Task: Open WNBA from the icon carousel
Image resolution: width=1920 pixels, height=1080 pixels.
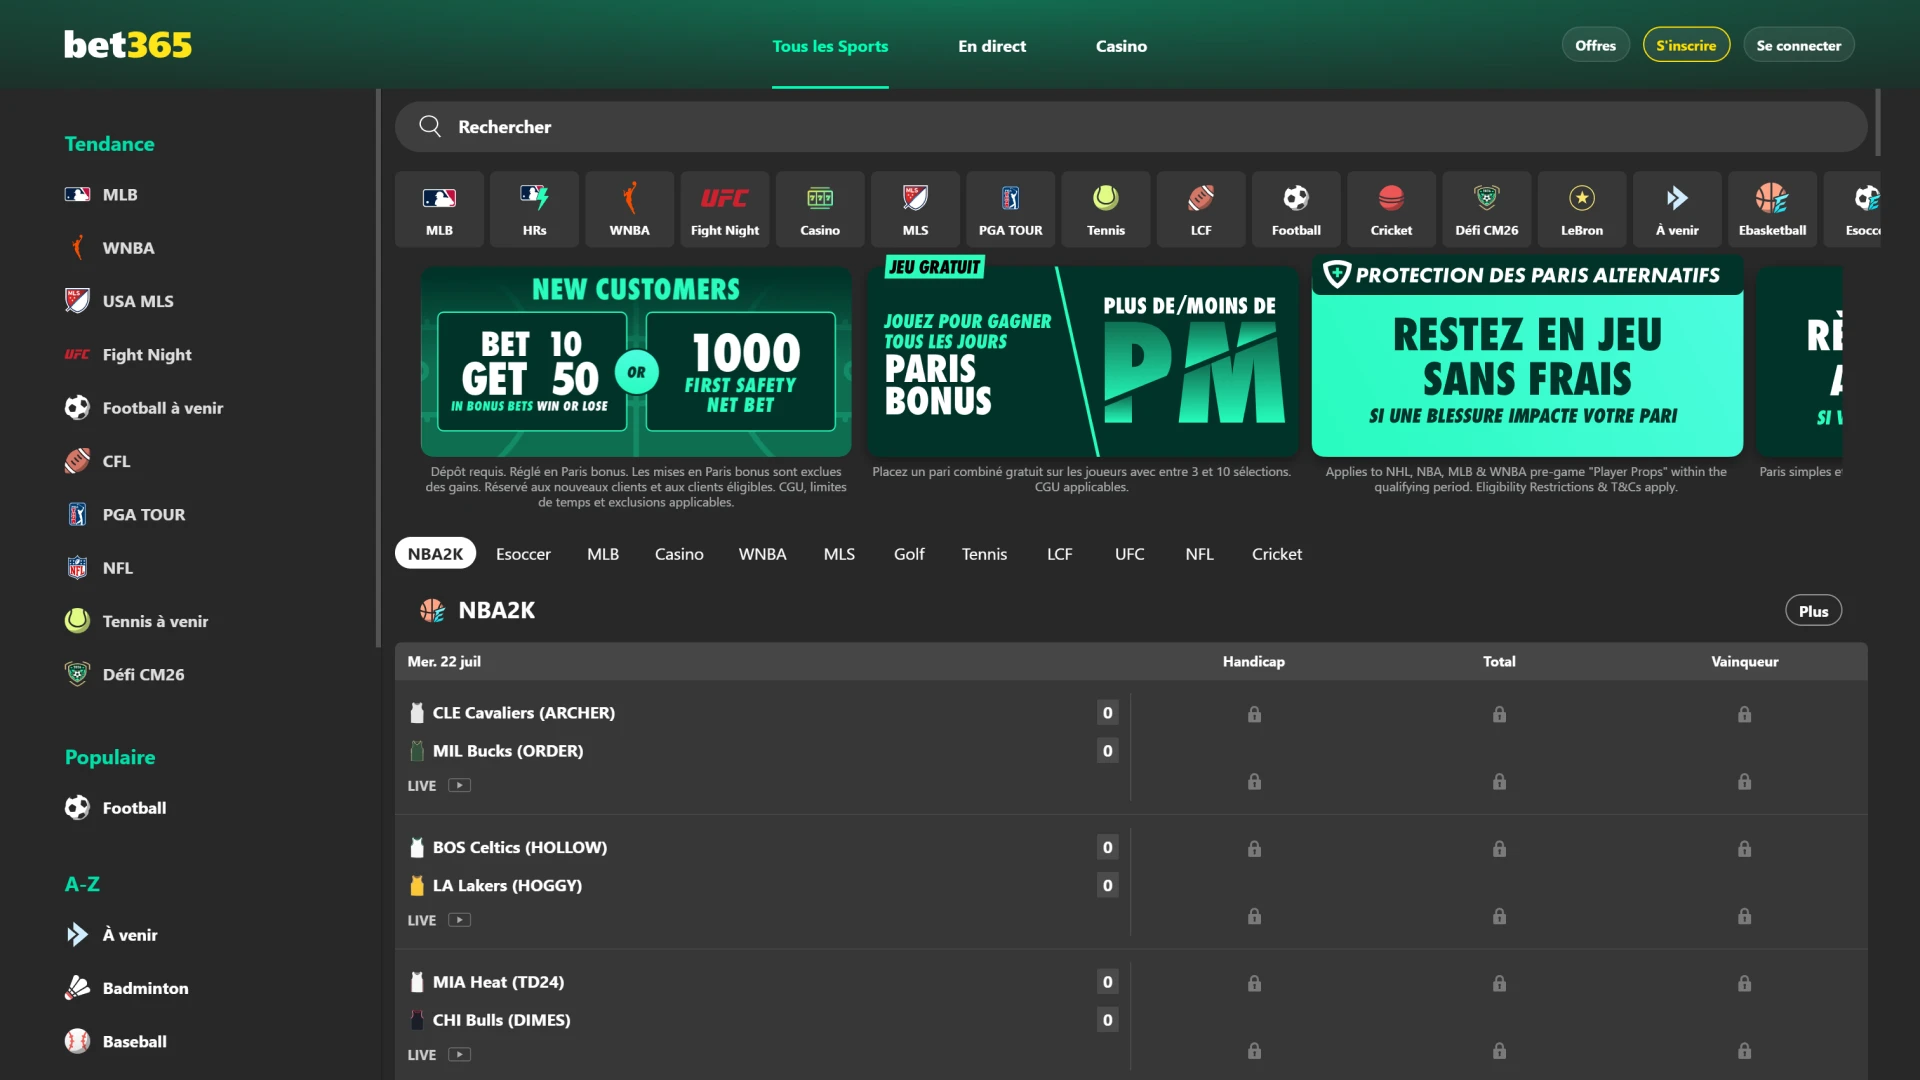Action: tap(629, 209)
